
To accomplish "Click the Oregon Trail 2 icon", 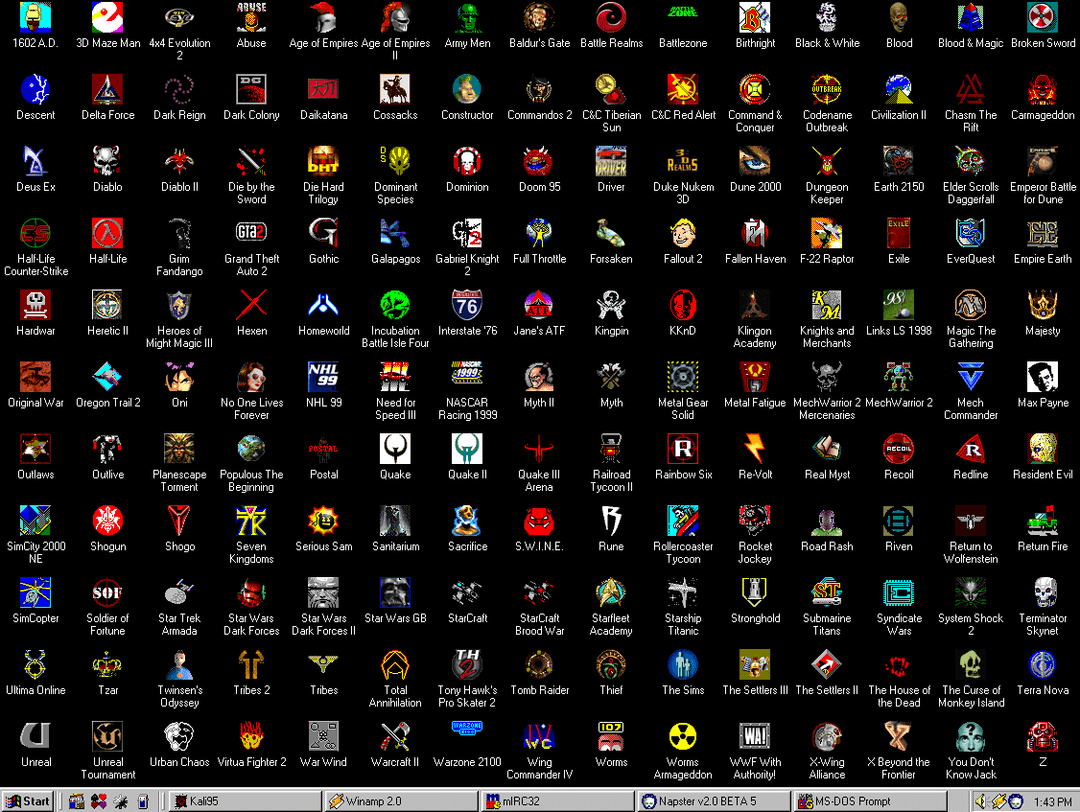I will pyautogui.click(x=107, y=377).
